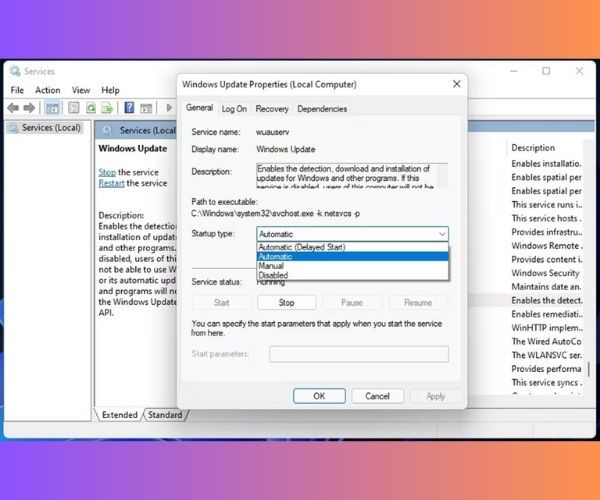Focus the Start parameters input field
This screenshot has width=600, height=500.
point(359,354)
